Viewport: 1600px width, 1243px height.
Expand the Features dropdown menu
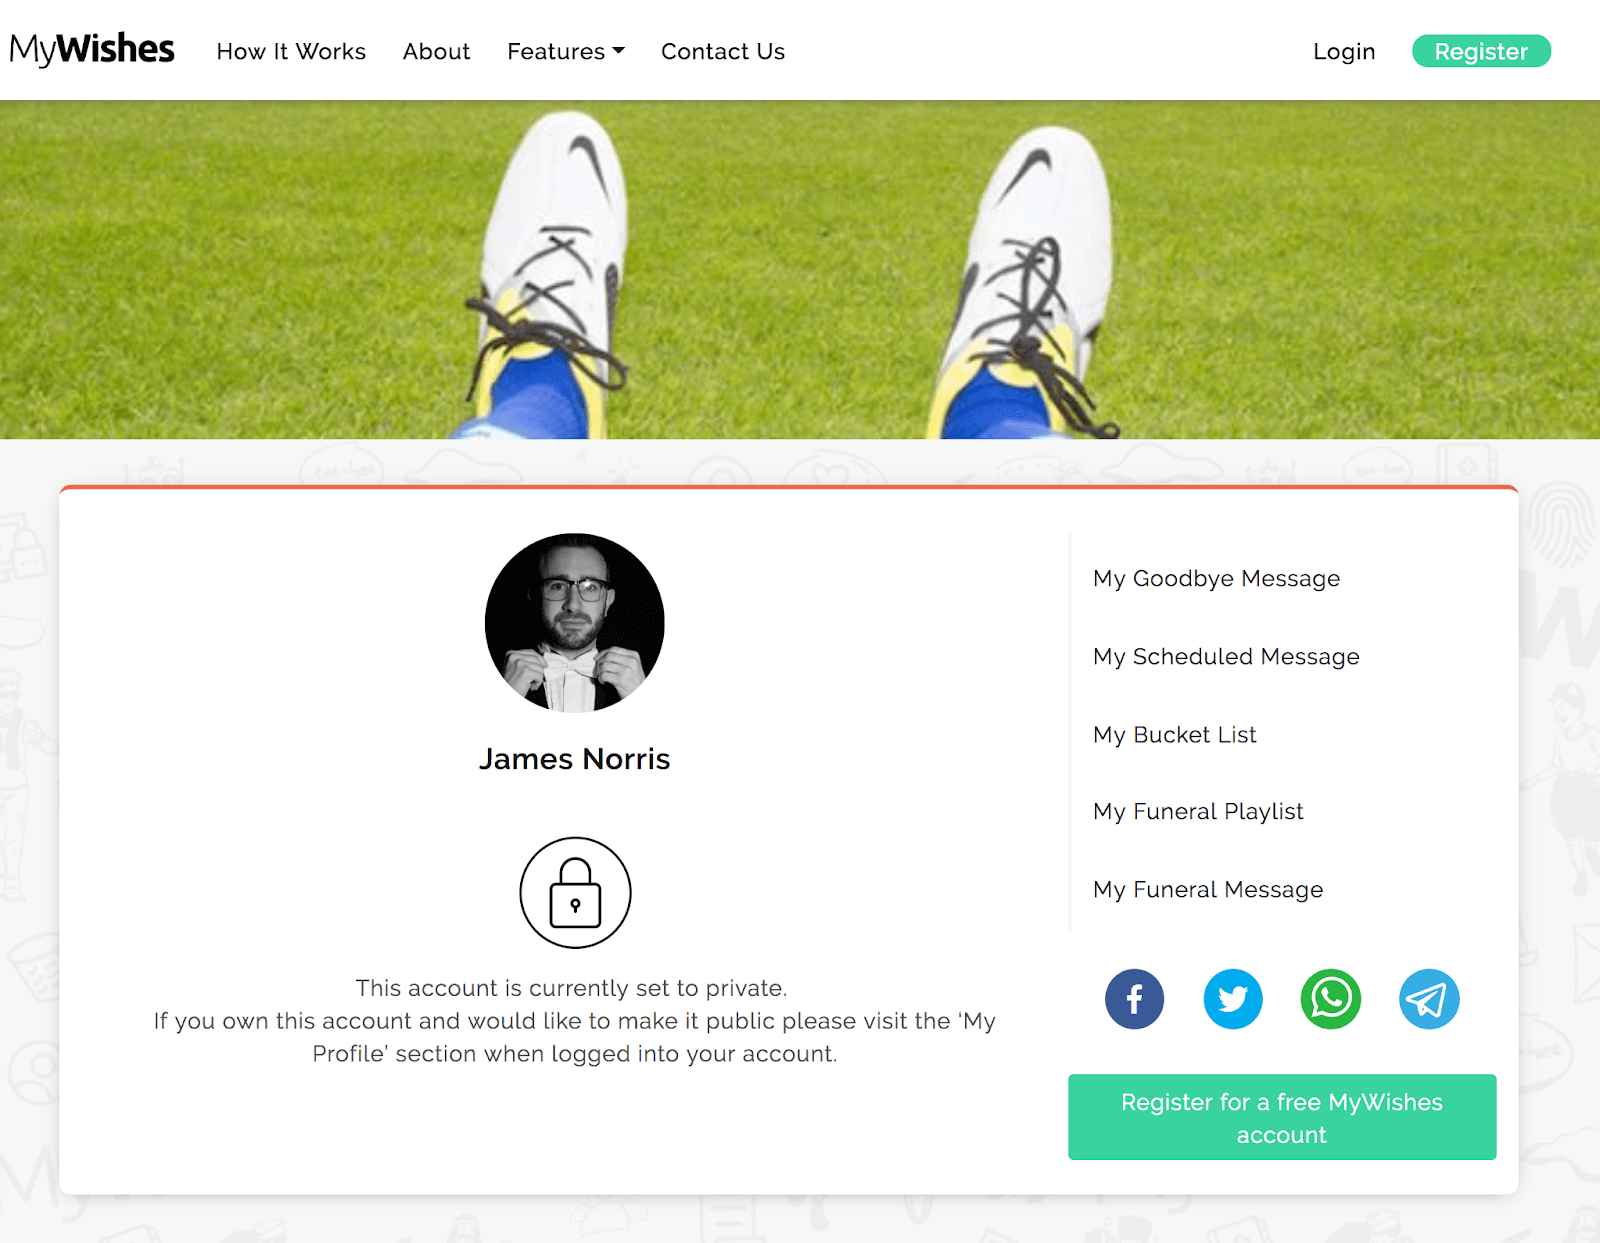click(565, 51)
